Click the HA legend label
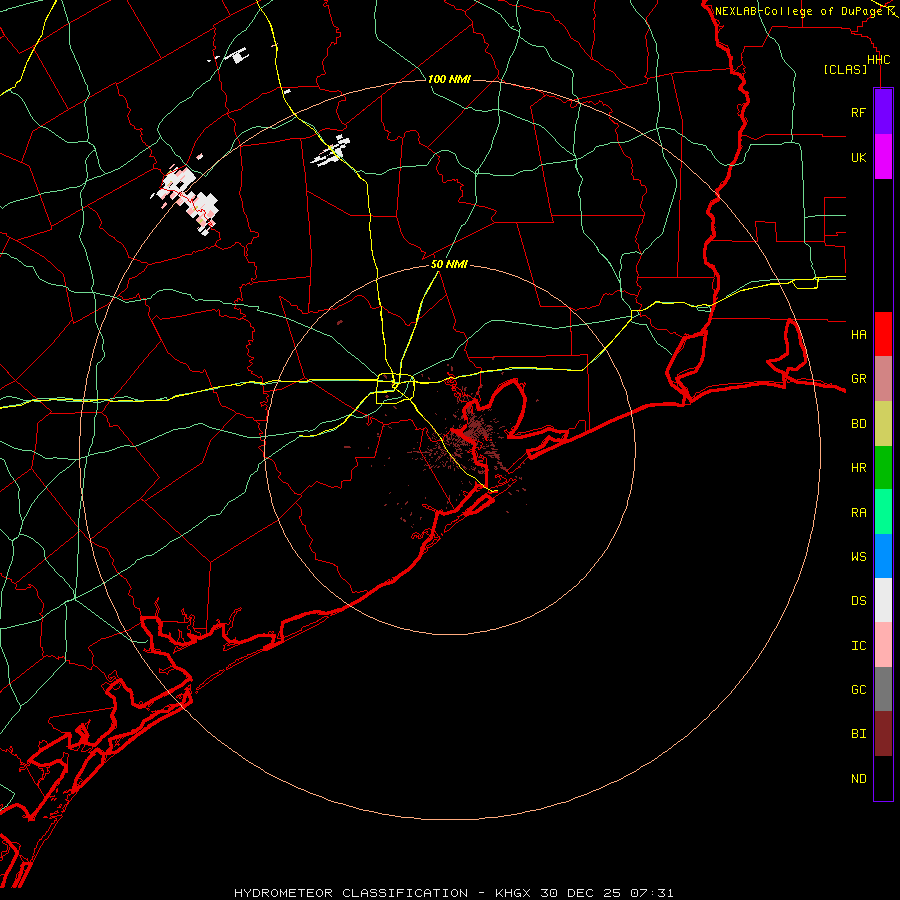 pyautogui.click(x=858, y=334)
